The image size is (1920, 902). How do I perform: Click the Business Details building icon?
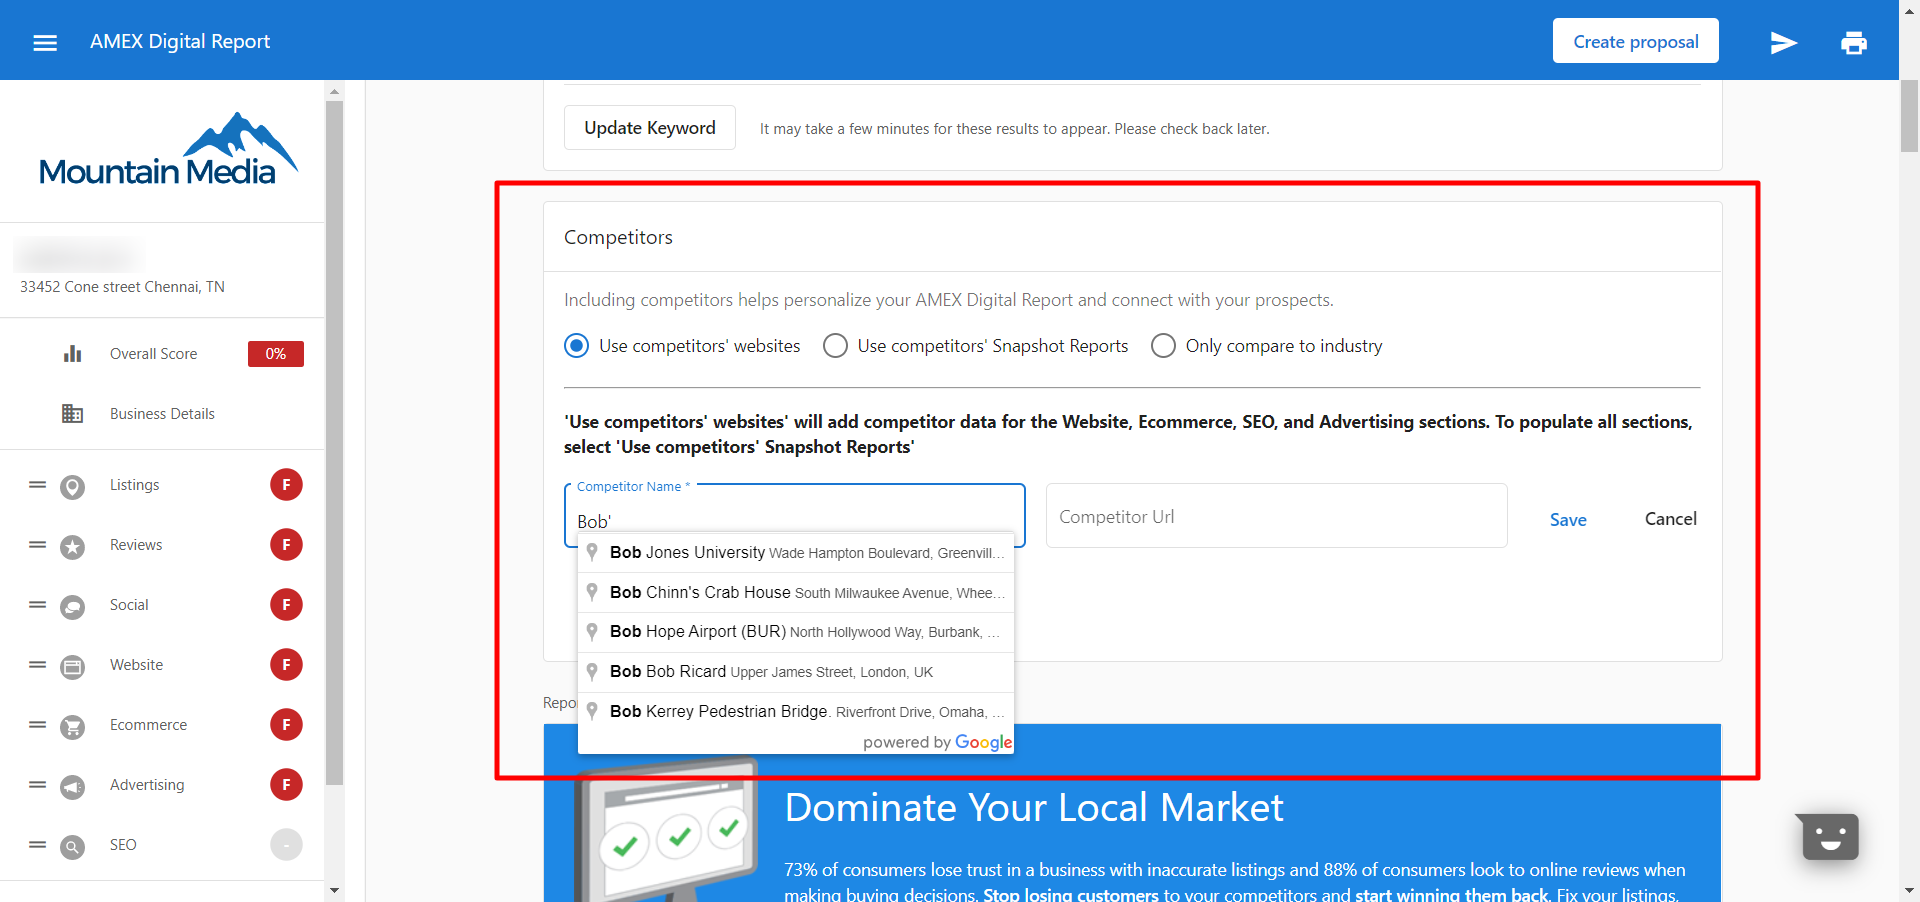point(72,414)
